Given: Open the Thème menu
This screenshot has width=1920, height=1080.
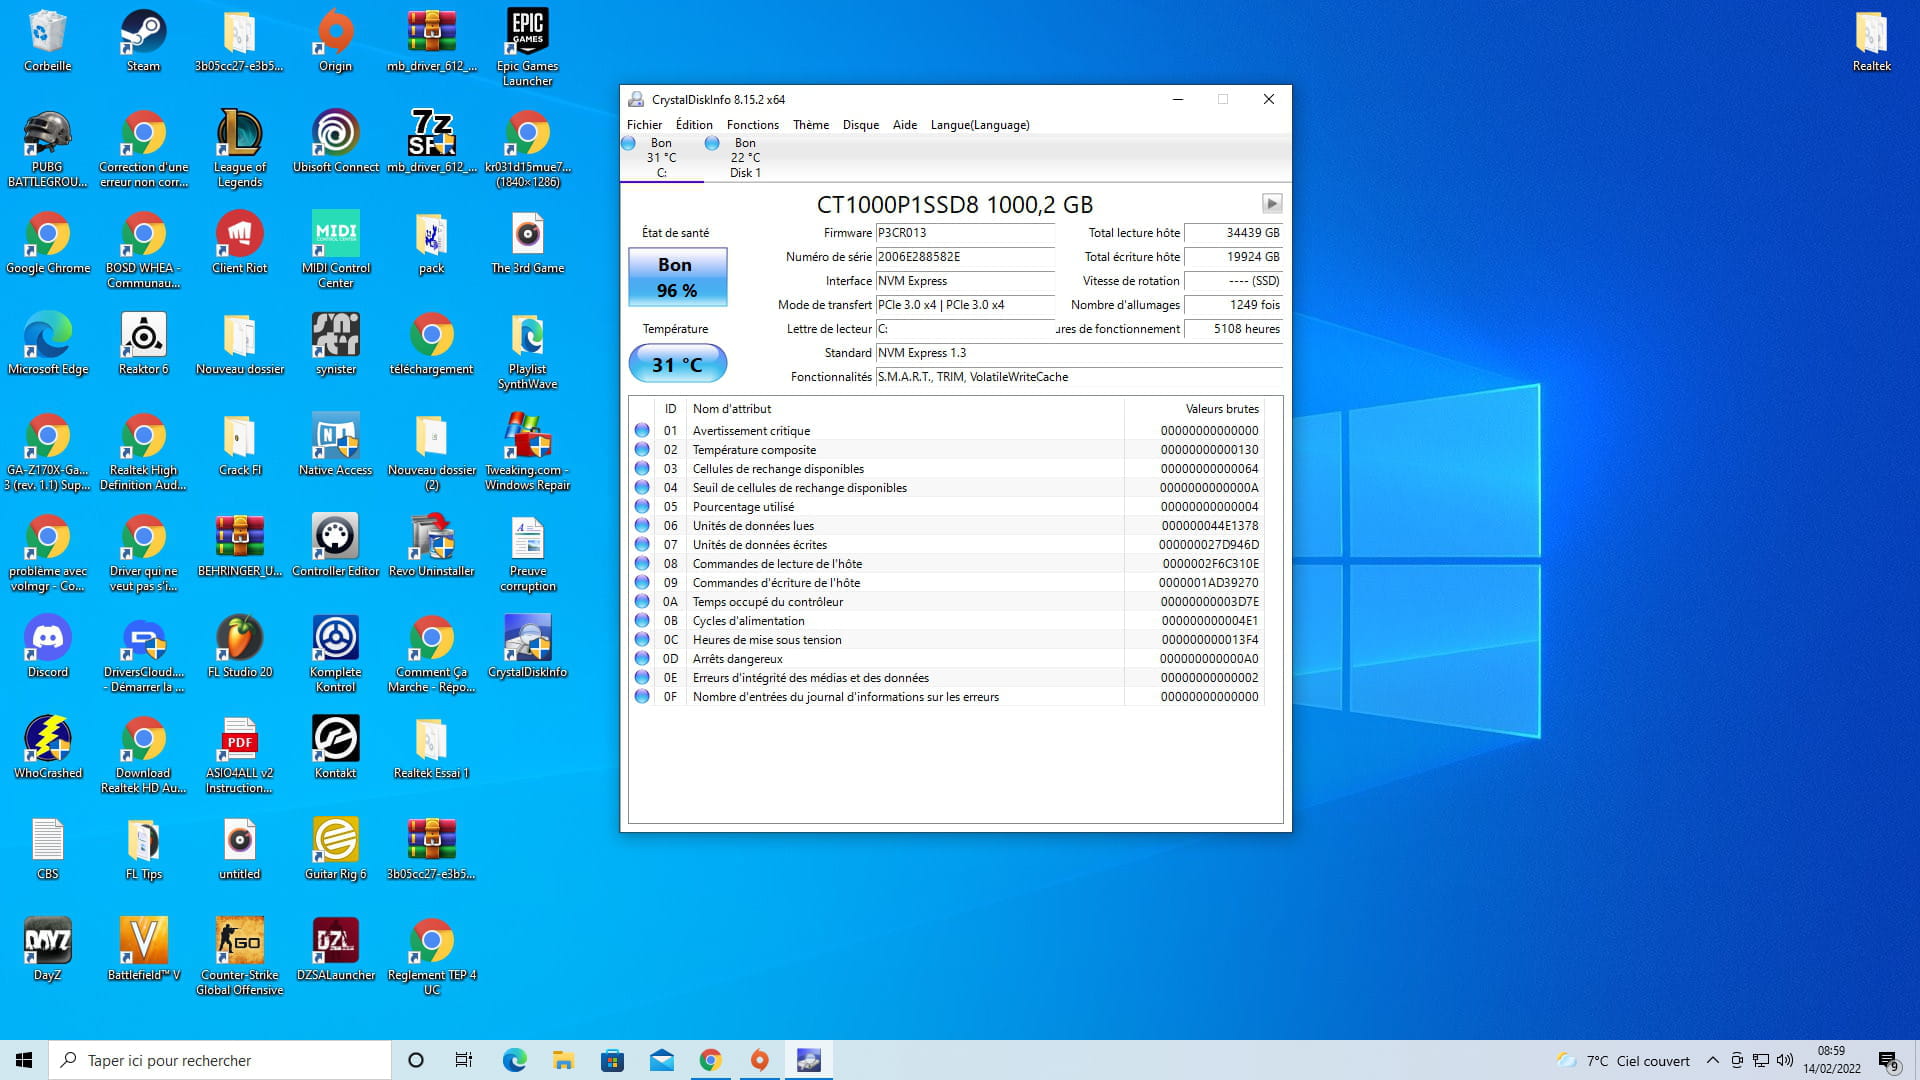Looking at the screenshot, I should tap(811, 125).
